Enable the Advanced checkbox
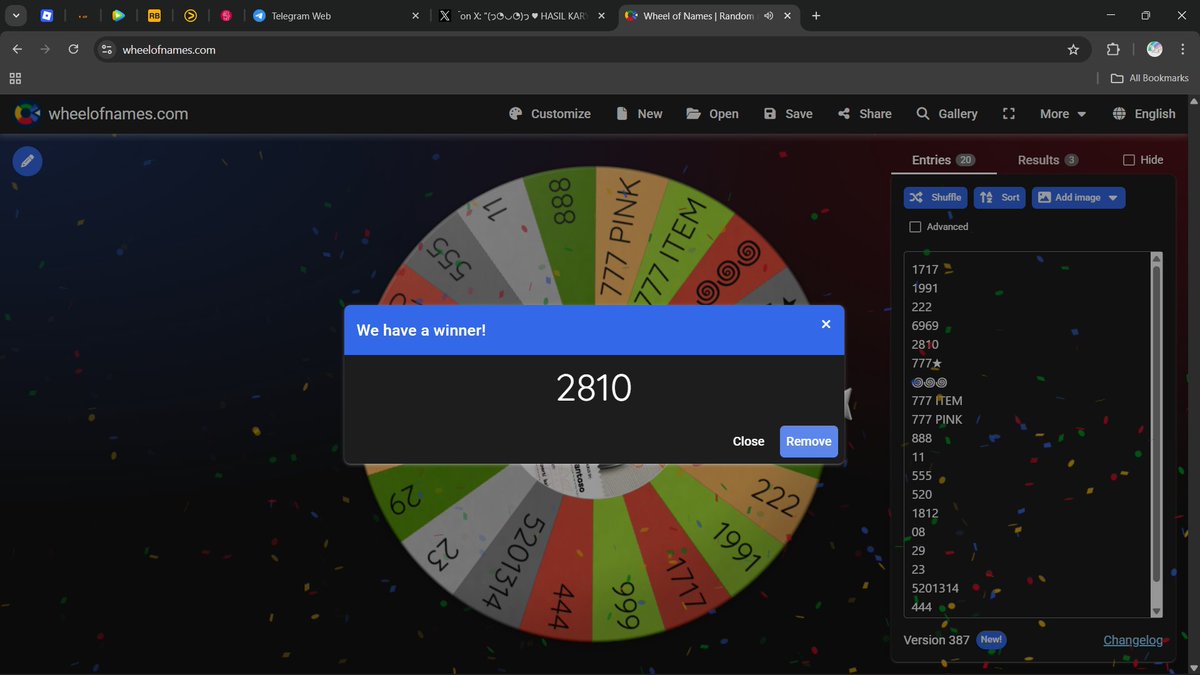1200x675 pixels. pos(915,227)
